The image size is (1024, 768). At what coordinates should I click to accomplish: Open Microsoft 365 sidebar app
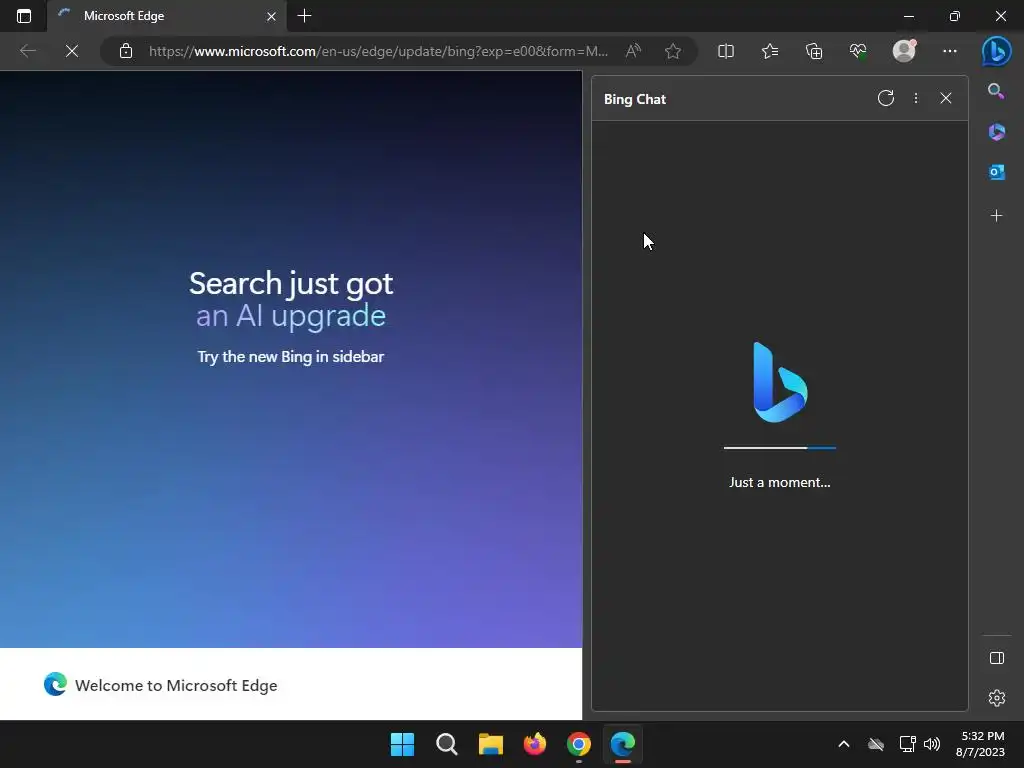tap(997, 132)
